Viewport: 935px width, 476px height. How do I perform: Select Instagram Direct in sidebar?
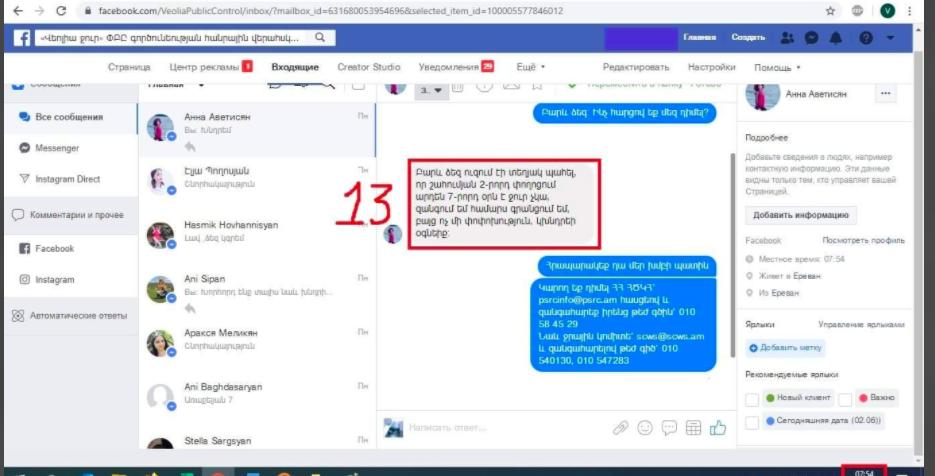(x=70, y=179)
